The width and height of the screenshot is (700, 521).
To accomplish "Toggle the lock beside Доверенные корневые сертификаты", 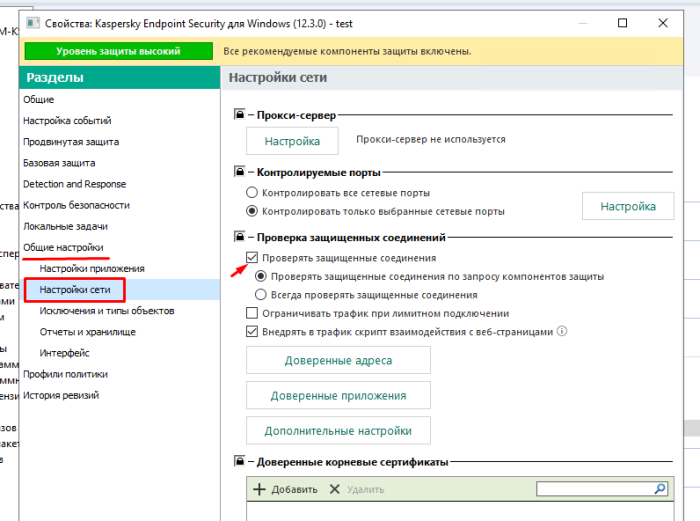I will pyautogui.click(x=240, y=461).
